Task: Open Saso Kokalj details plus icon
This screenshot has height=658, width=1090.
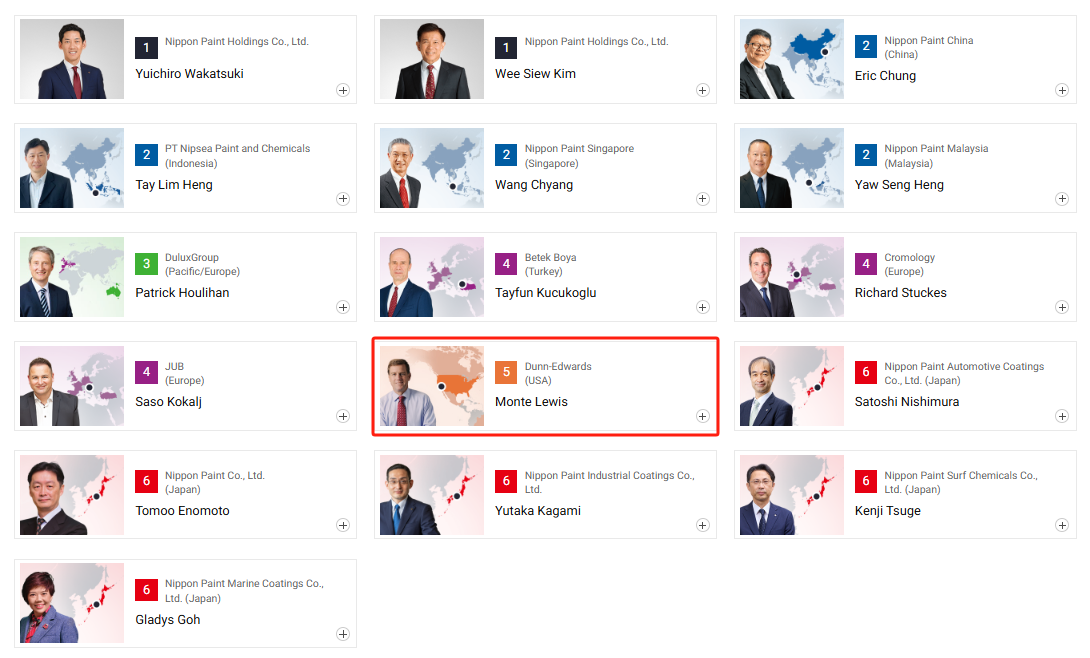Action: coord(343,416)
